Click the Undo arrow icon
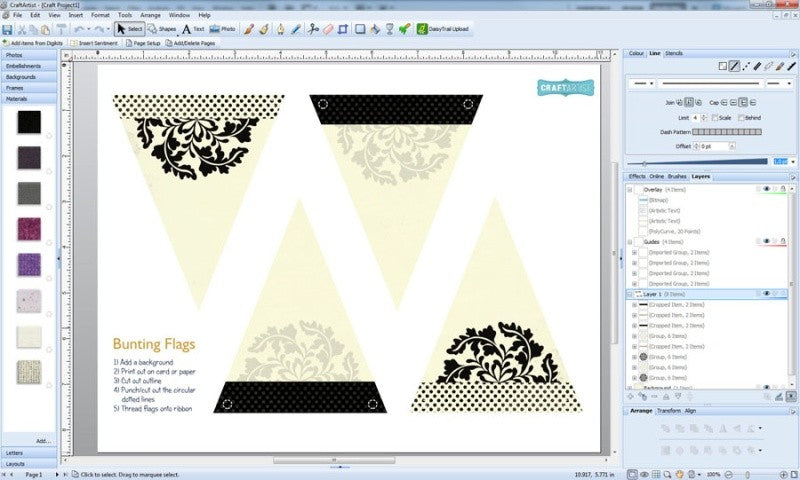Image resolution: width=800 pixels, height=480 pixels. 79,30
